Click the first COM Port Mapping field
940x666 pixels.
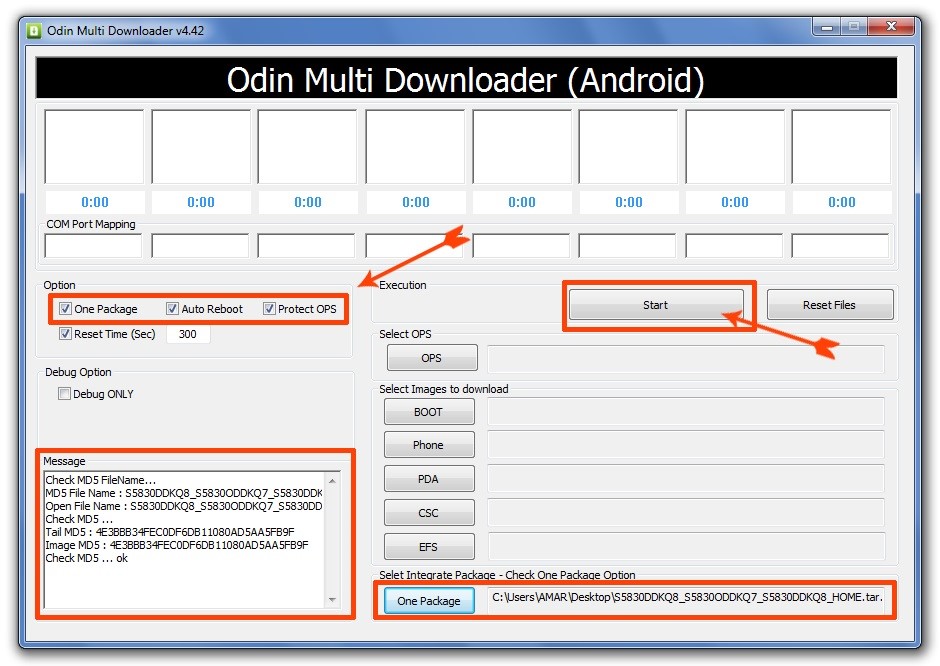click(94, 246)
